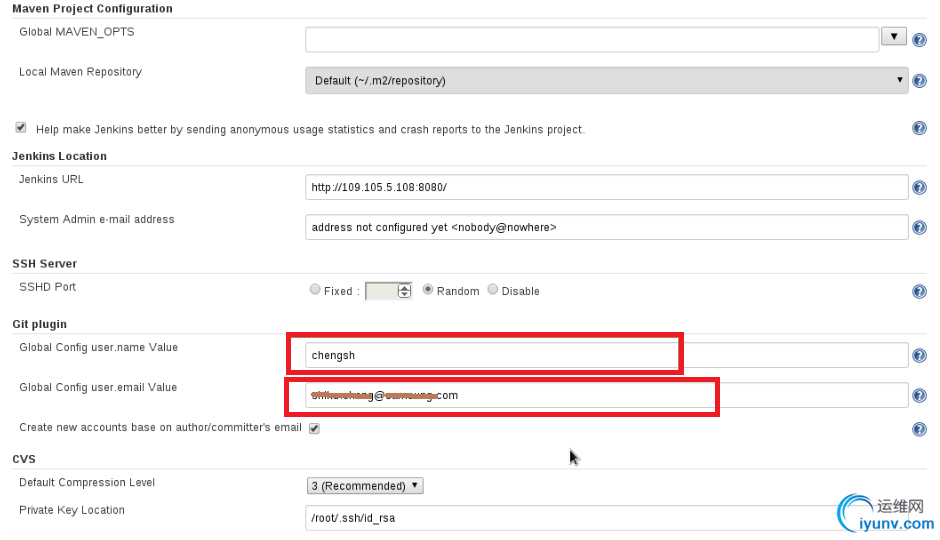Click the SSH Server section heading
940x540 pixels.
pyautogui.click(x=44, y=264)
